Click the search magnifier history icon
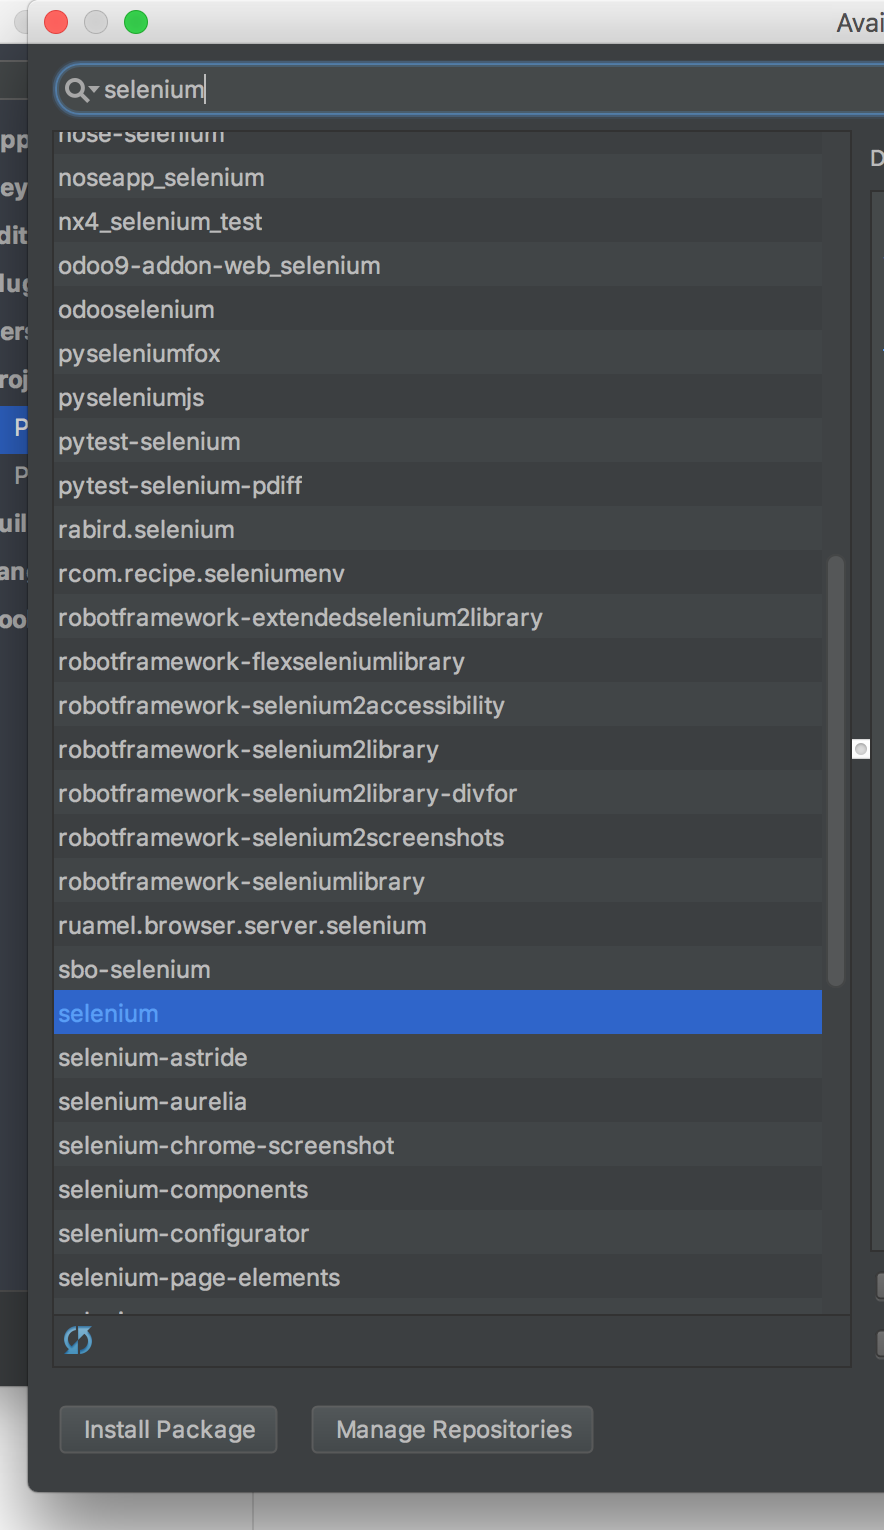The image size is (884, 1530). 81,90
